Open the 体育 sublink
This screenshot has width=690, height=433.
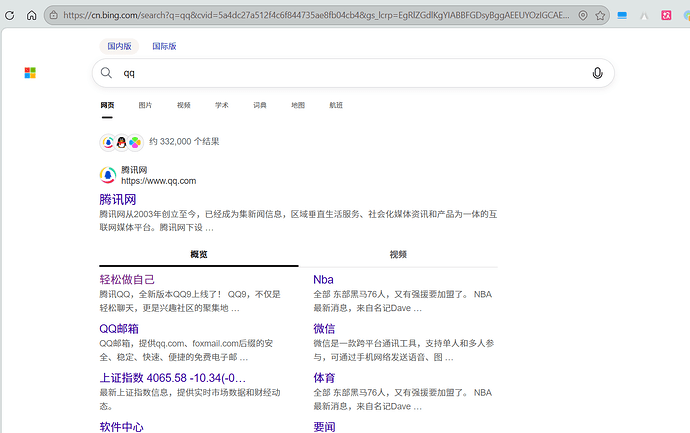pos(324,378)
